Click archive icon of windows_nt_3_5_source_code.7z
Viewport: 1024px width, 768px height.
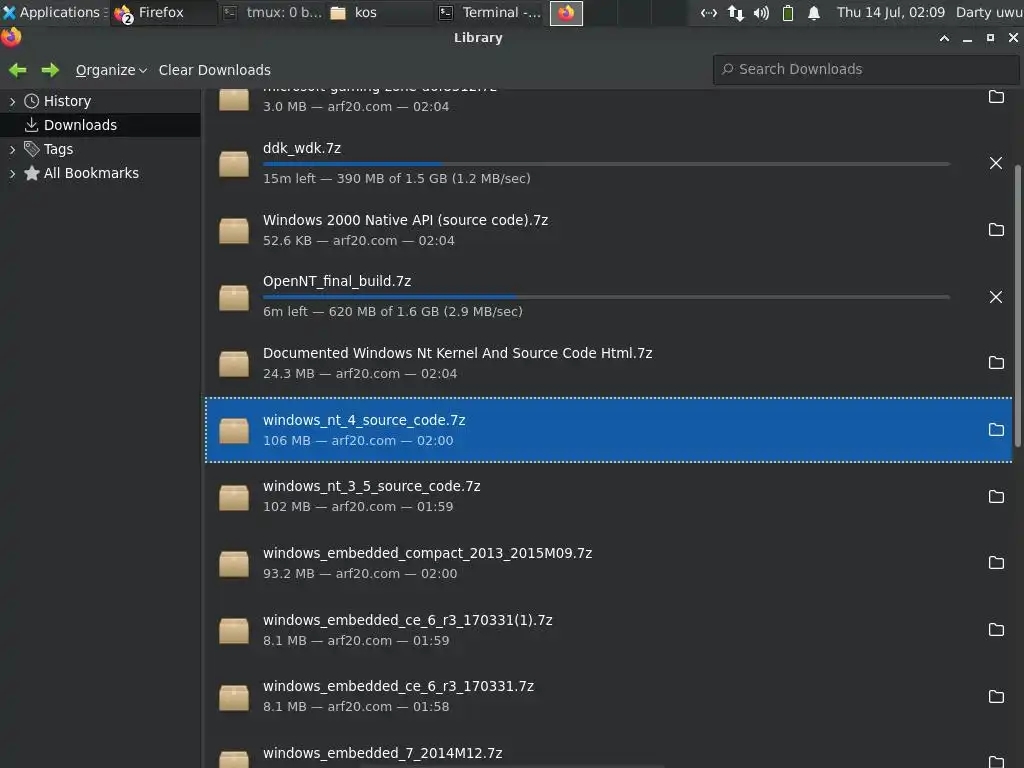pyautogui.click(x=234, y=497)
